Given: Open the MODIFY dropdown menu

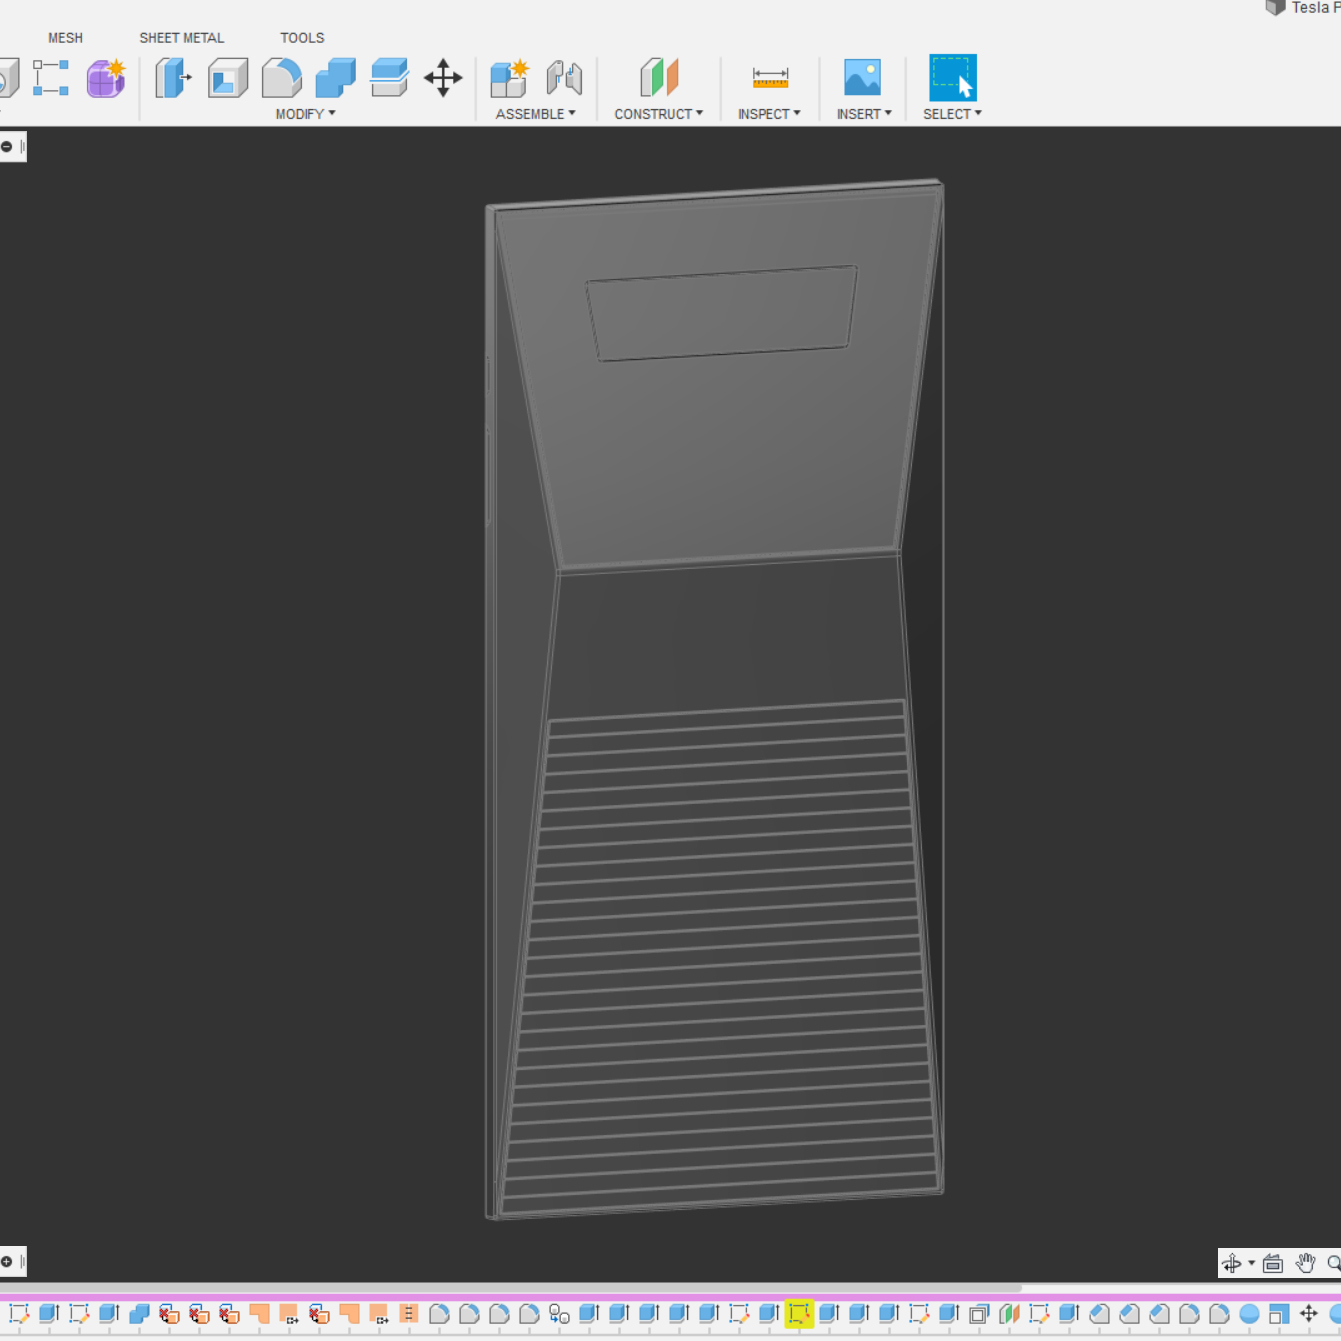Looking at the screenshot, I should (x=305, y=114).
